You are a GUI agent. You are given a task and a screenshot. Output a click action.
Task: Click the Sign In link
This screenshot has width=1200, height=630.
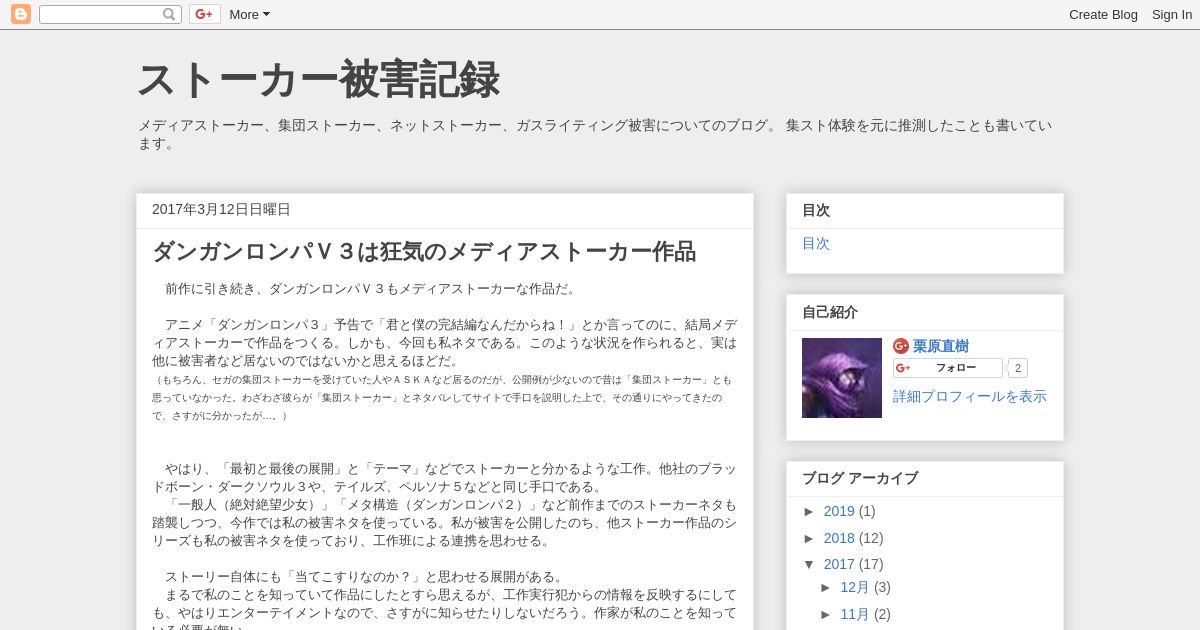tap(1172, 14)
